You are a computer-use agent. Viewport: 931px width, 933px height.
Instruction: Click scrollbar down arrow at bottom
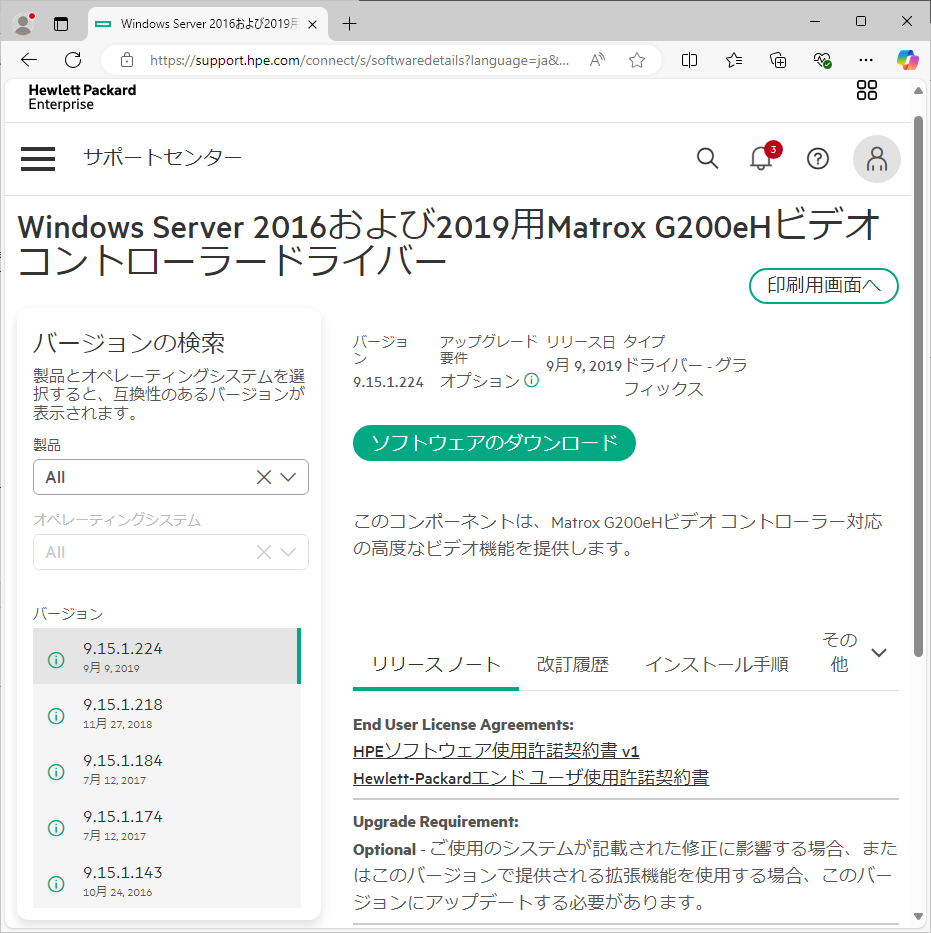click(918, 917)
